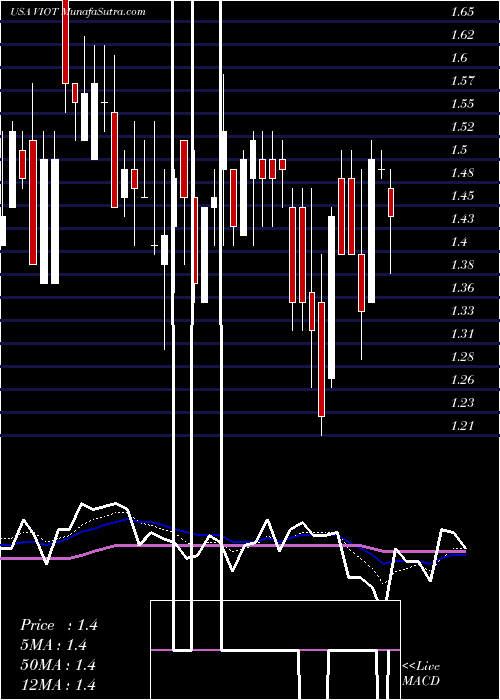500x700 pixels.
Task: Click the 1.26 price axis label
Action: coord(462,380)
